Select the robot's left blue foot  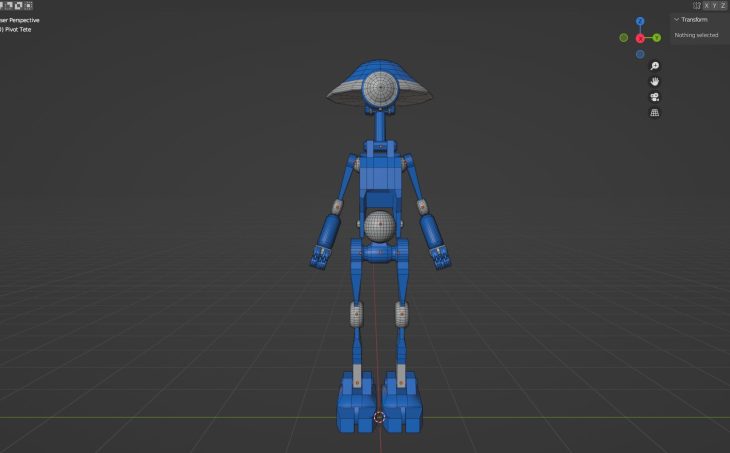click(x=353, y=407)
